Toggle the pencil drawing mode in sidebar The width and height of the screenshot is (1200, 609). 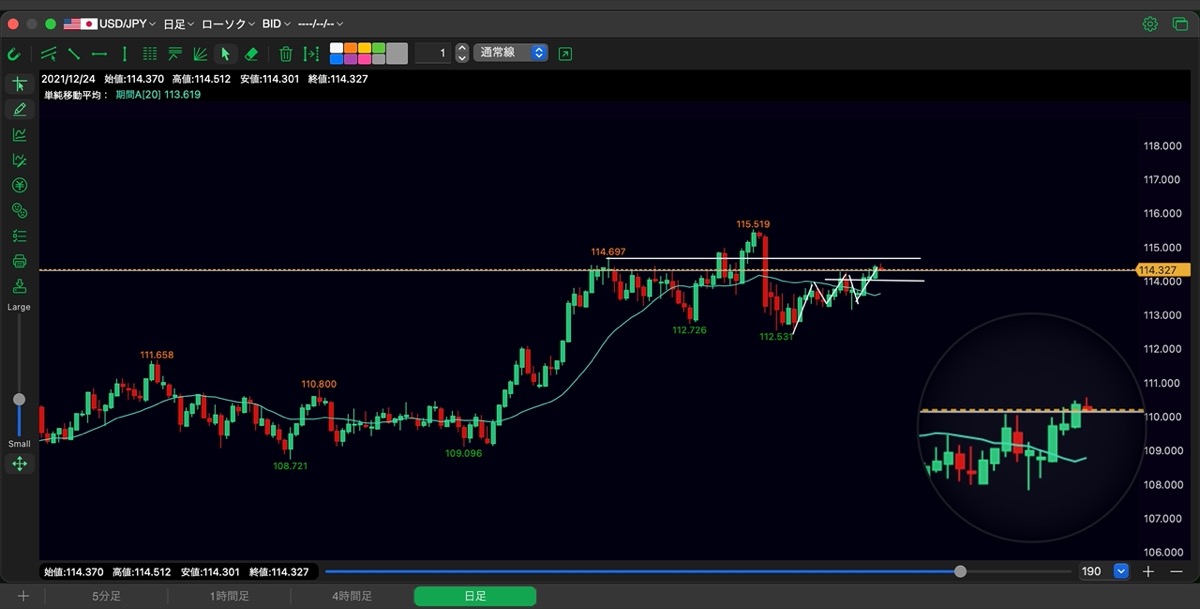(x=19, y=109)
